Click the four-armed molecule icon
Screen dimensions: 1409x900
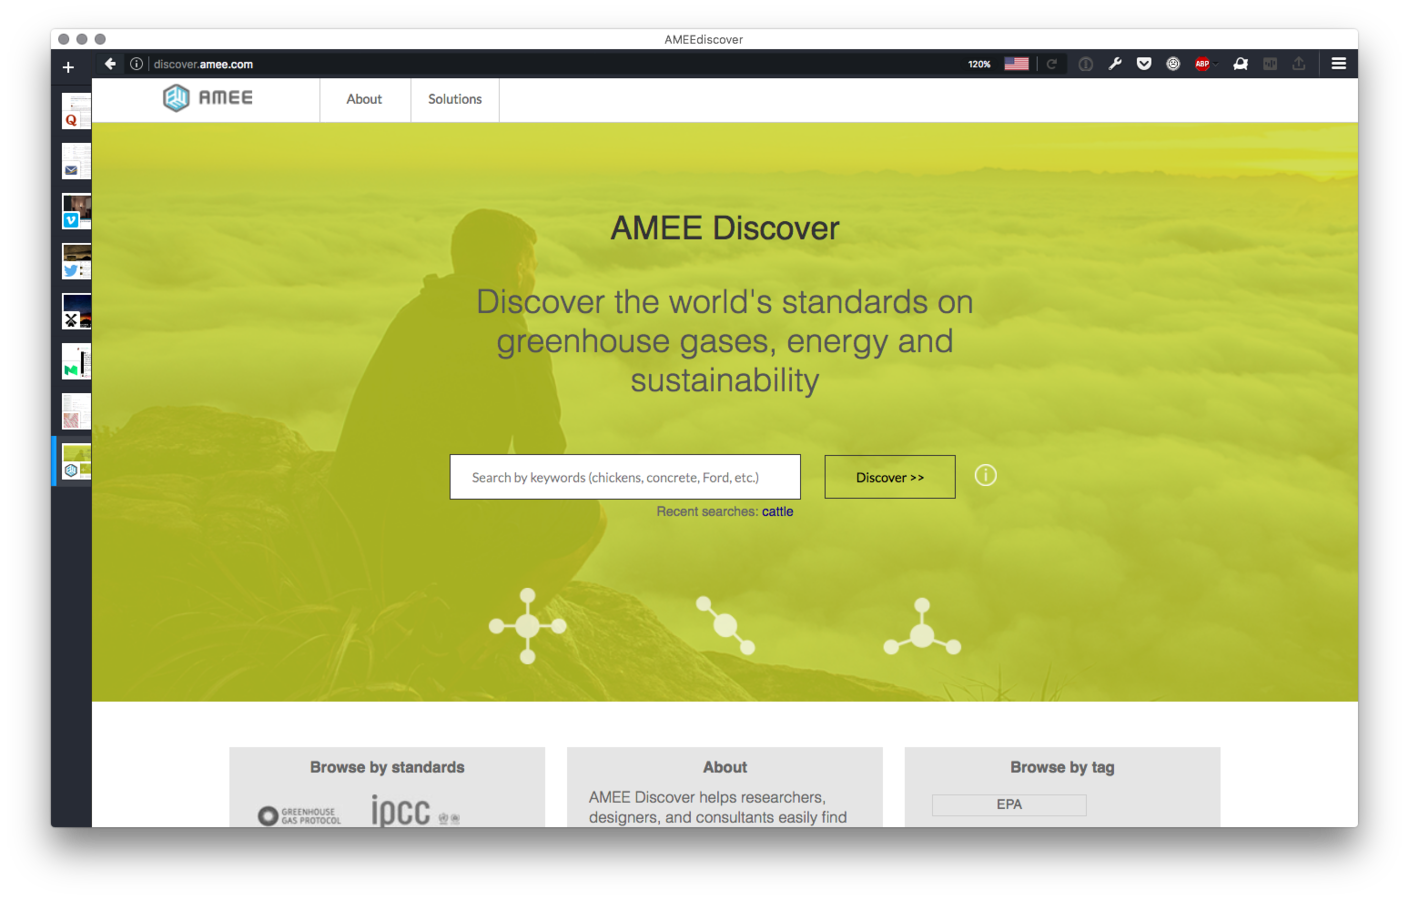point(528,626)
